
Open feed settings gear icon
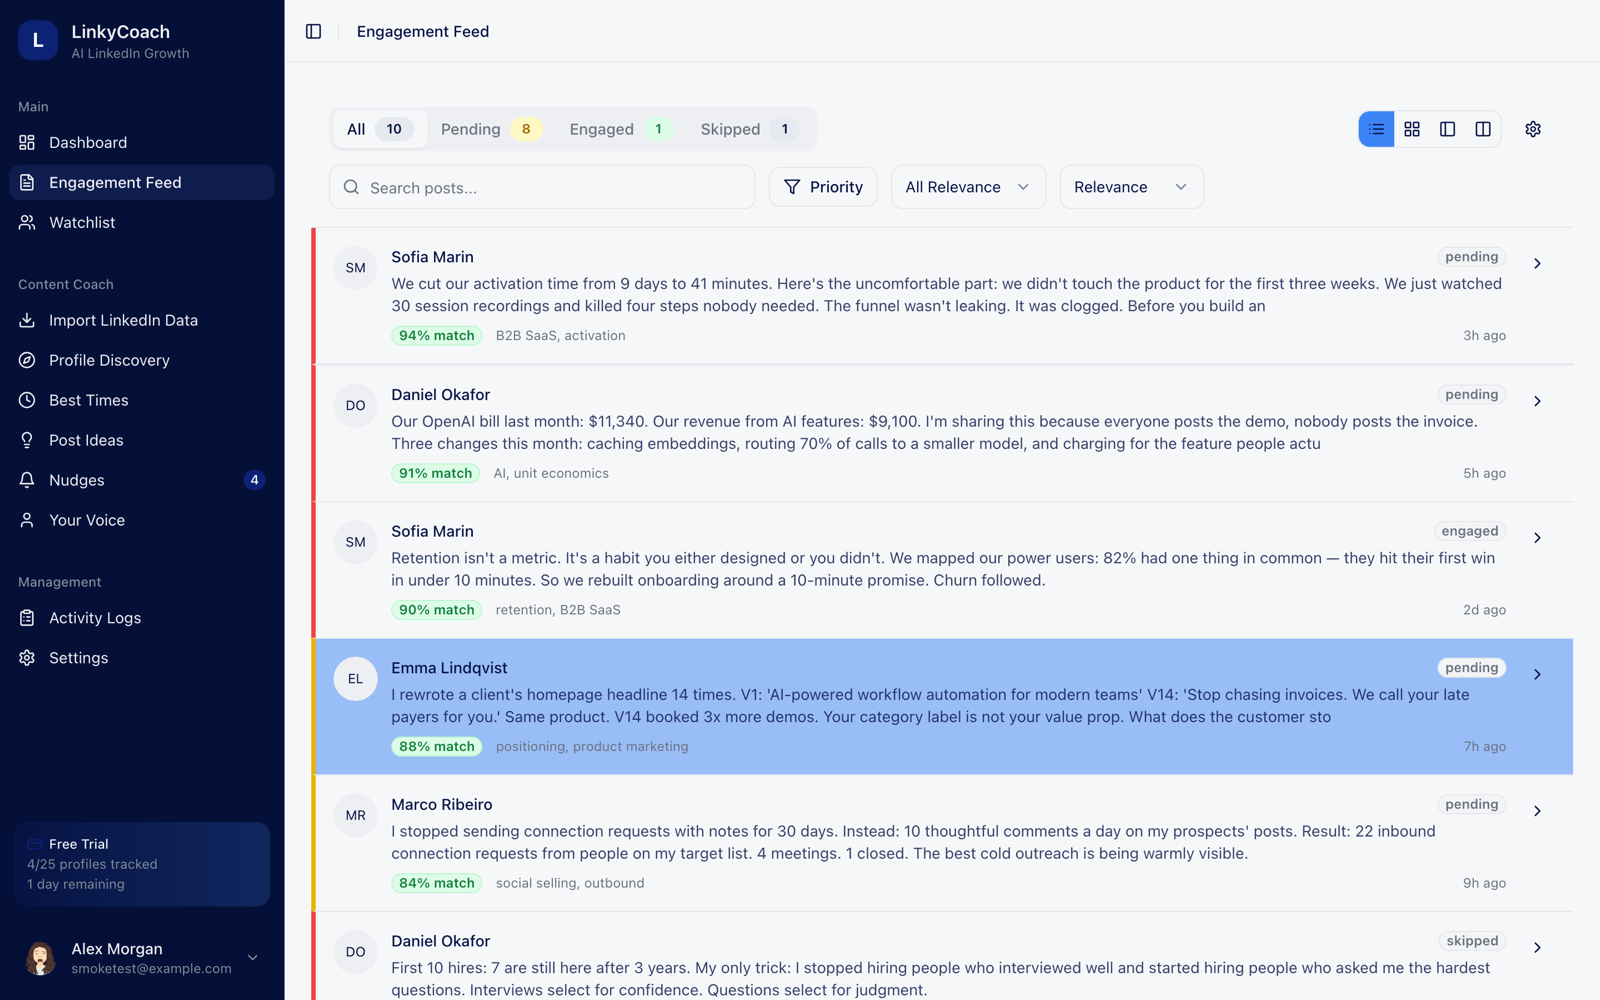coord(1533,129)
